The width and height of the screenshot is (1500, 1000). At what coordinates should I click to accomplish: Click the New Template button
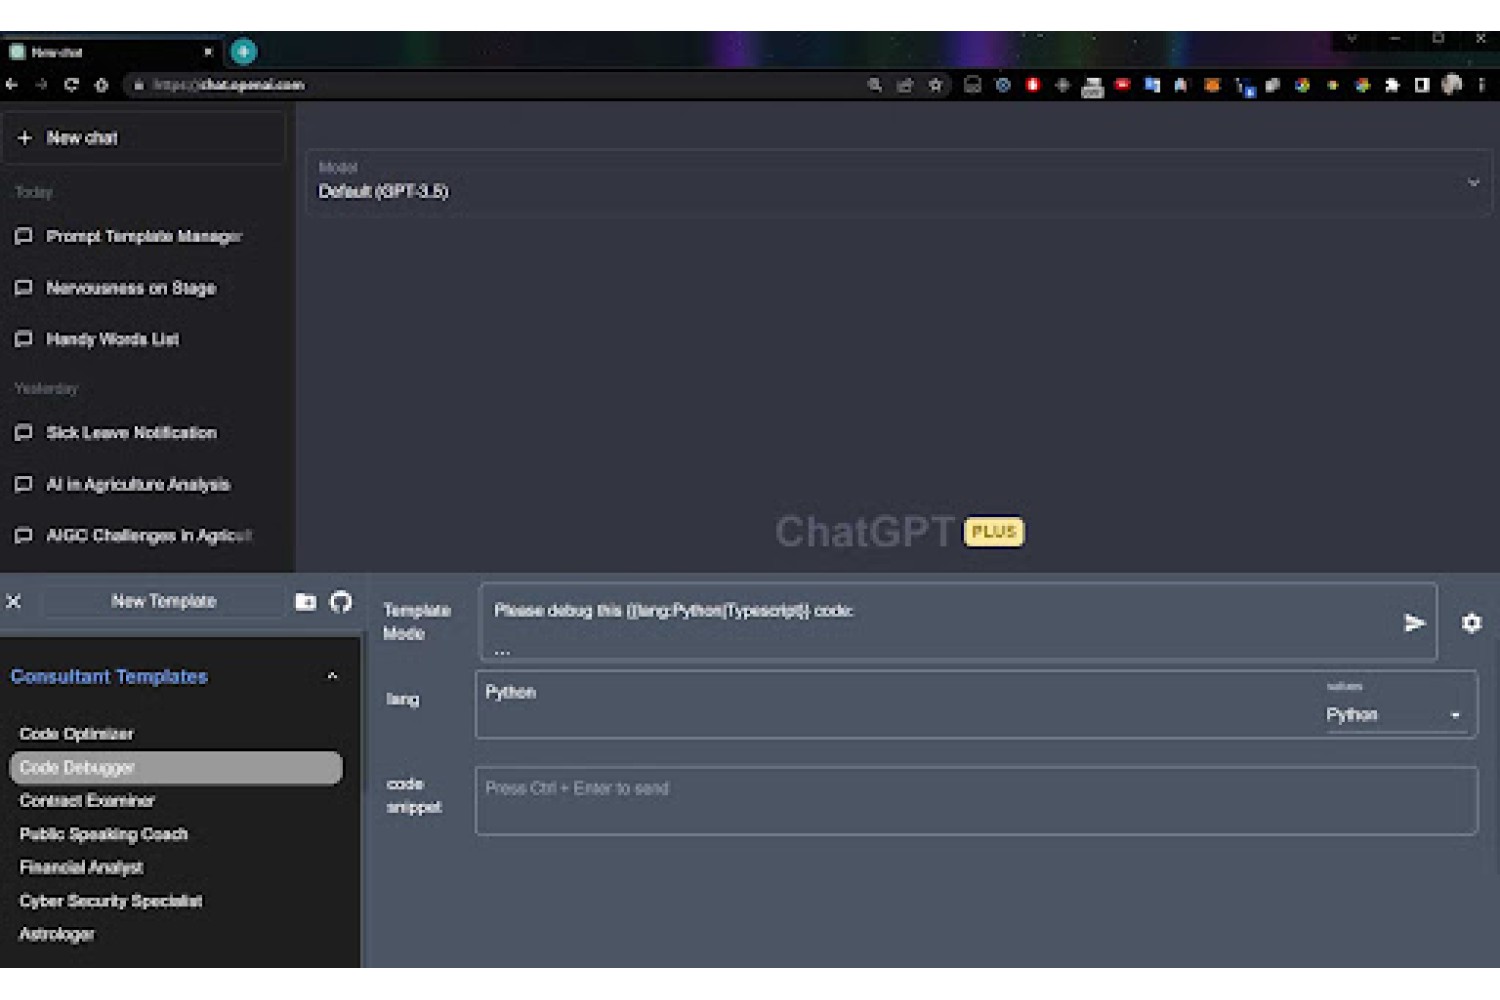(164, 601)
